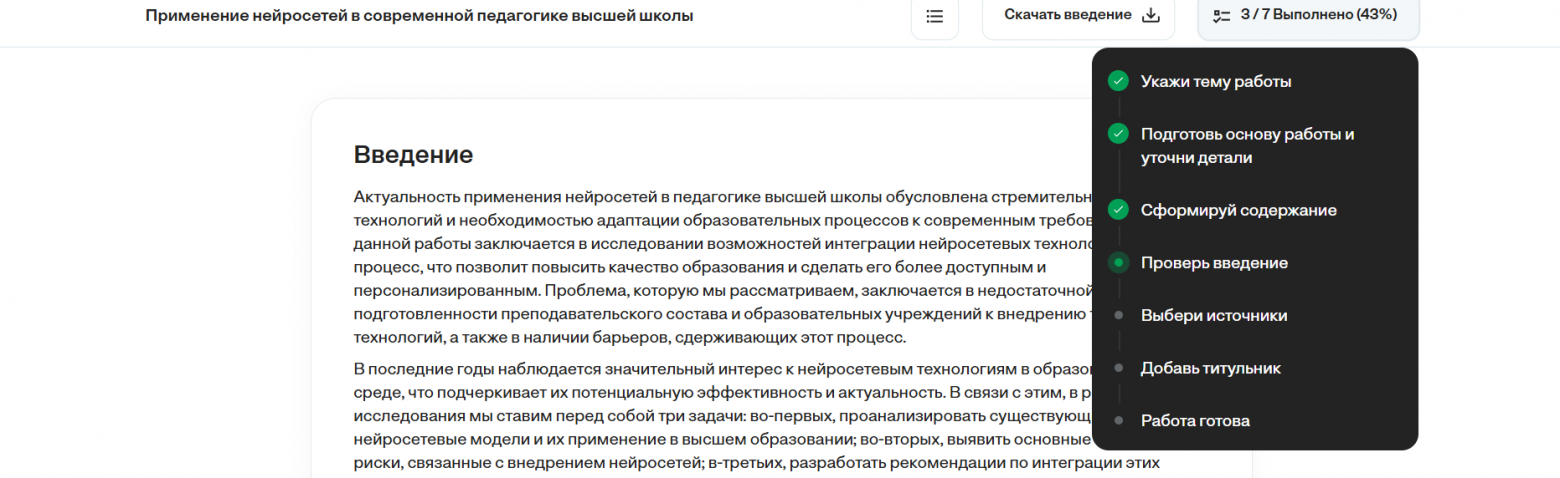Go to the Проверь введение step
The height and width of the screenshot is (478, 1560).
click(1214, 263)
